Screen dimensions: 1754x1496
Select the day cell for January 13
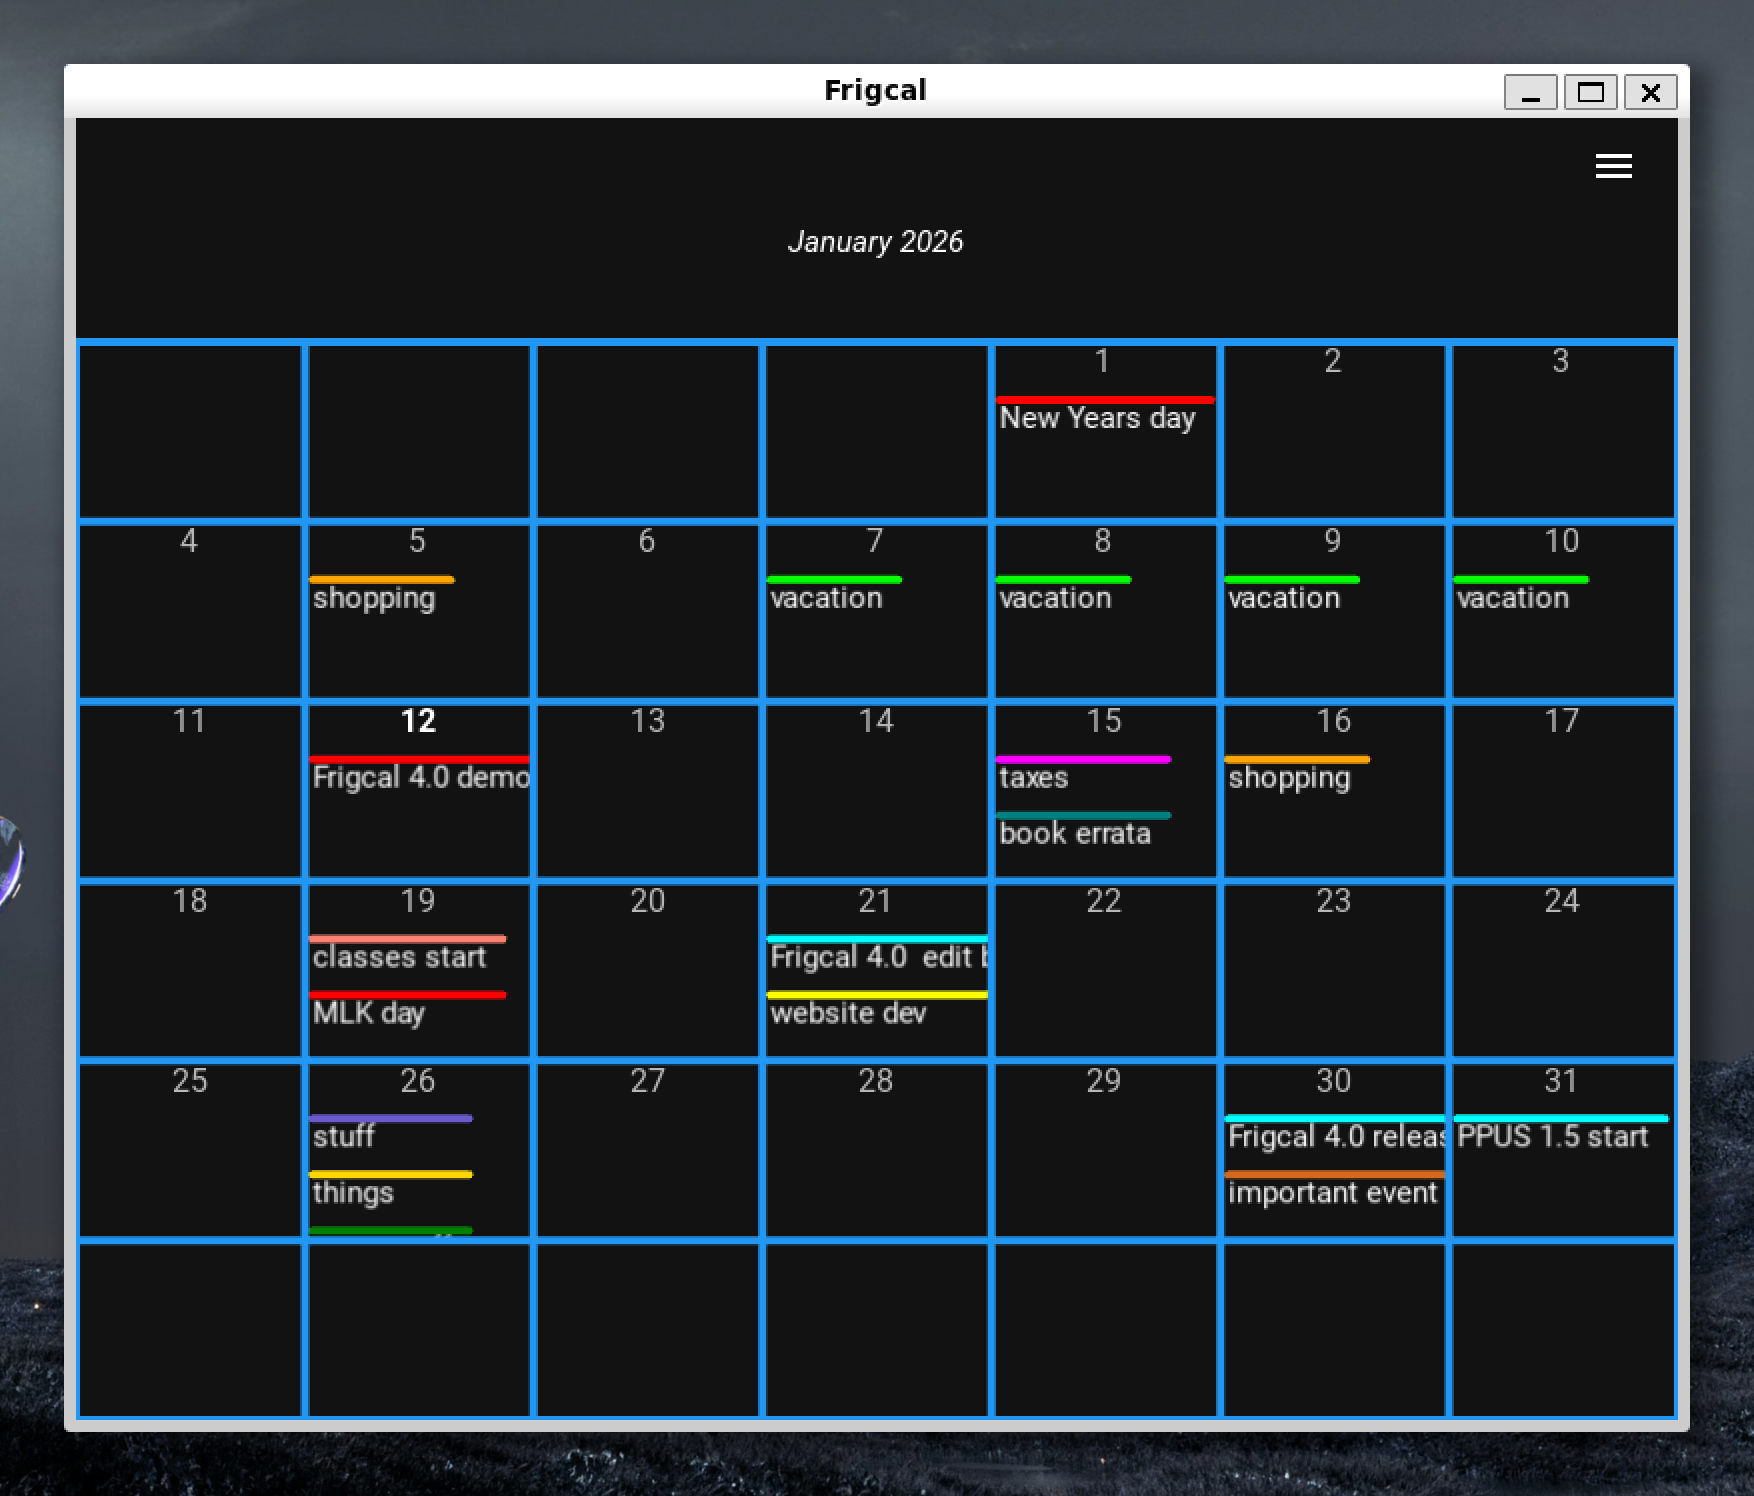[x=647, y=800]
